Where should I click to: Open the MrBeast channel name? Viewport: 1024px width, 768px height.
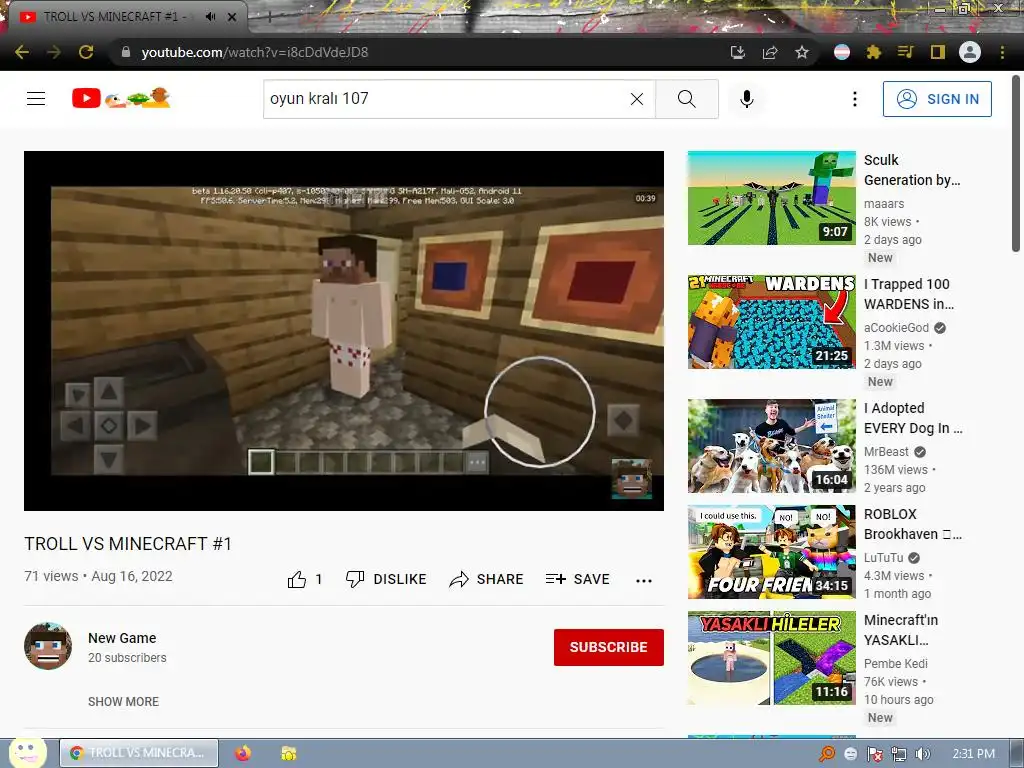[x=886, y=452]
